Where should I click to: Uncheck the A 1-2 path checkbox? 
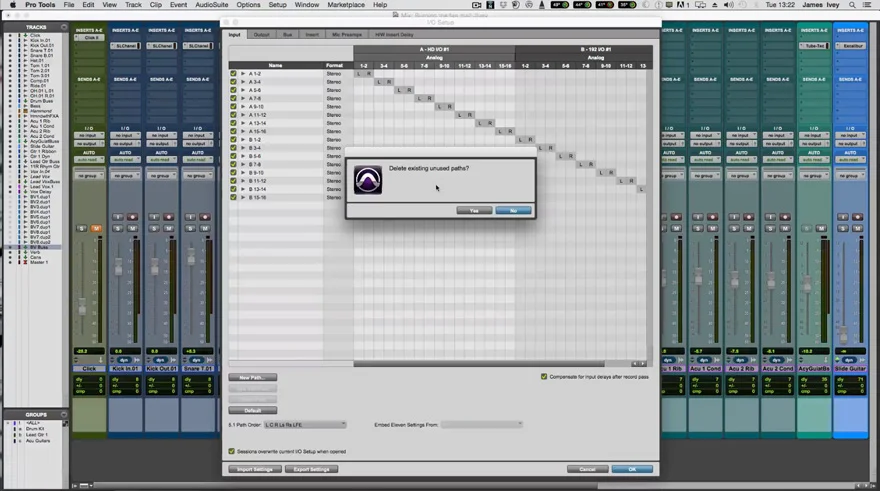[233, 74]
